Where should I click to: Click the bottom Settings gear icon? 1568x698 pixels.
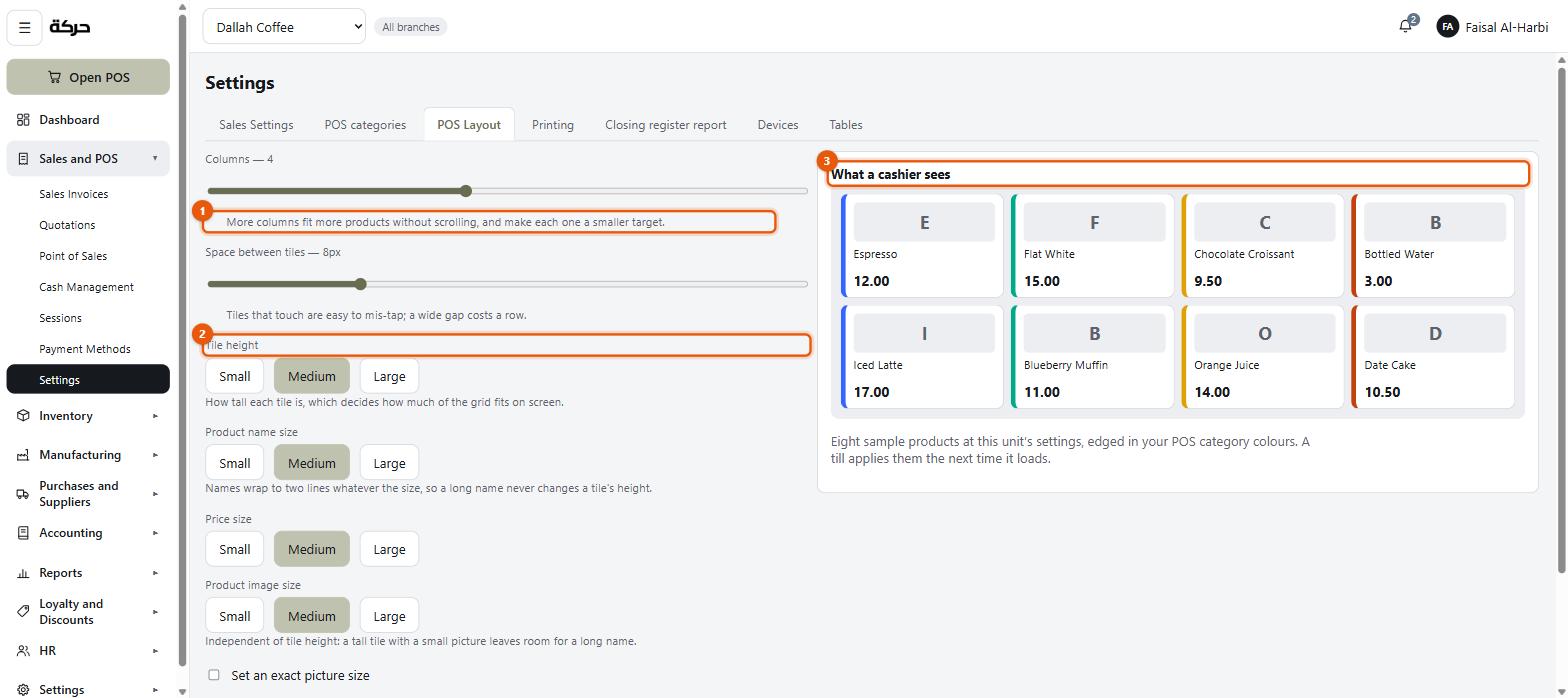point(23,690)
